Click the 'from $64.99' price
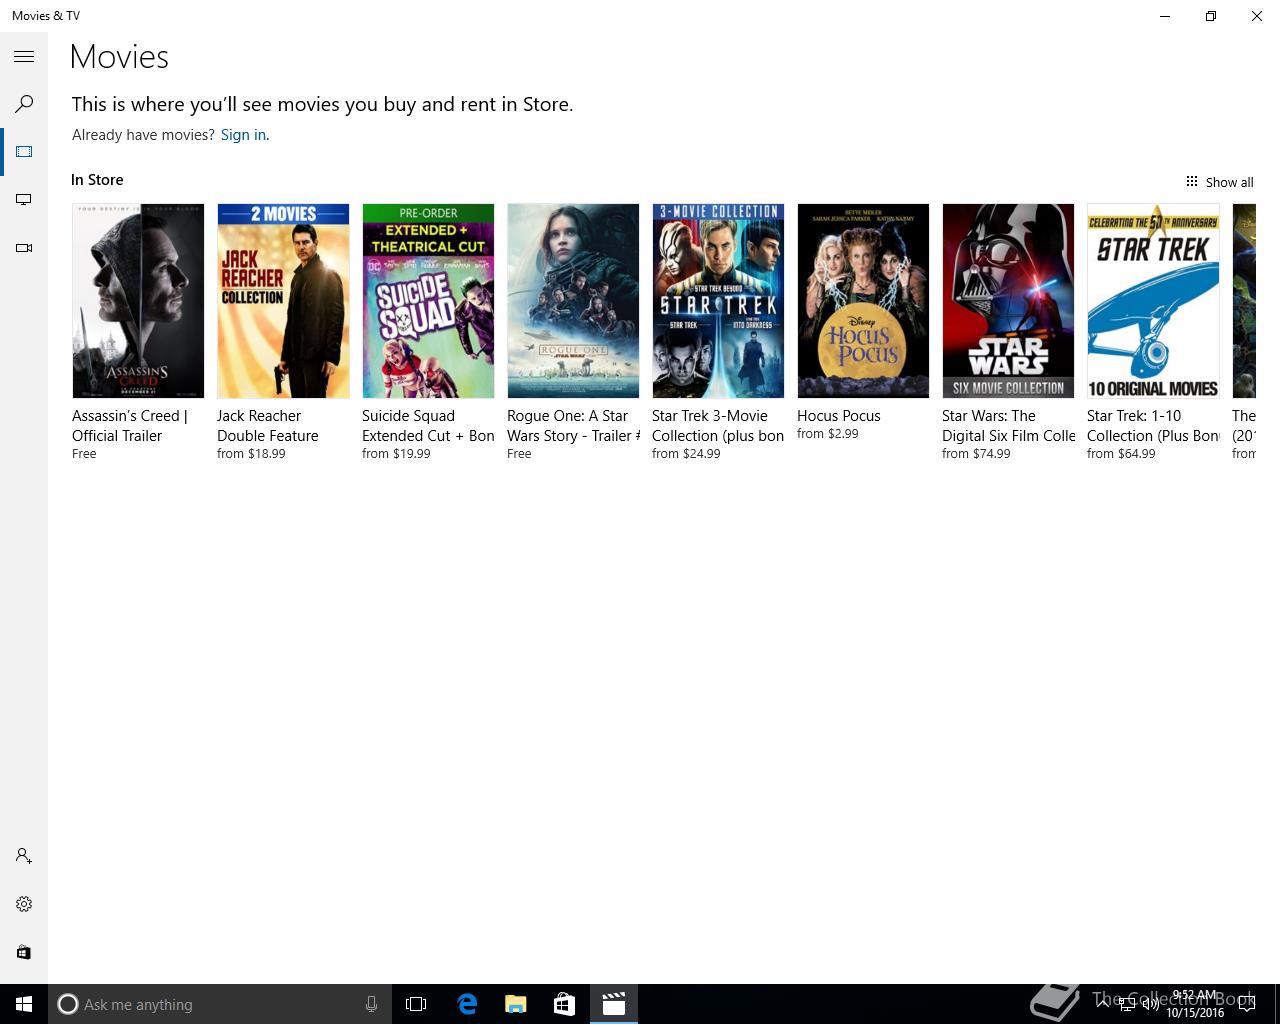This screenshot has height=1024, width=1280. click(1121, 454)
